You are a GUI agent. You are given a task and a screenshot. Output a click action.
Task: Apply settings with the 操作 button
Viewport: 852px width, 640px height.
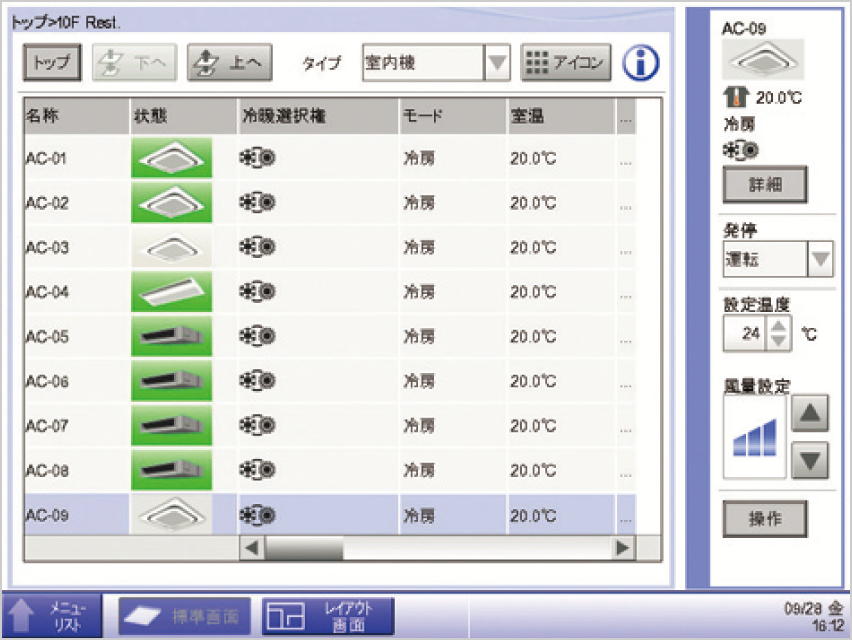click(765, 519)
